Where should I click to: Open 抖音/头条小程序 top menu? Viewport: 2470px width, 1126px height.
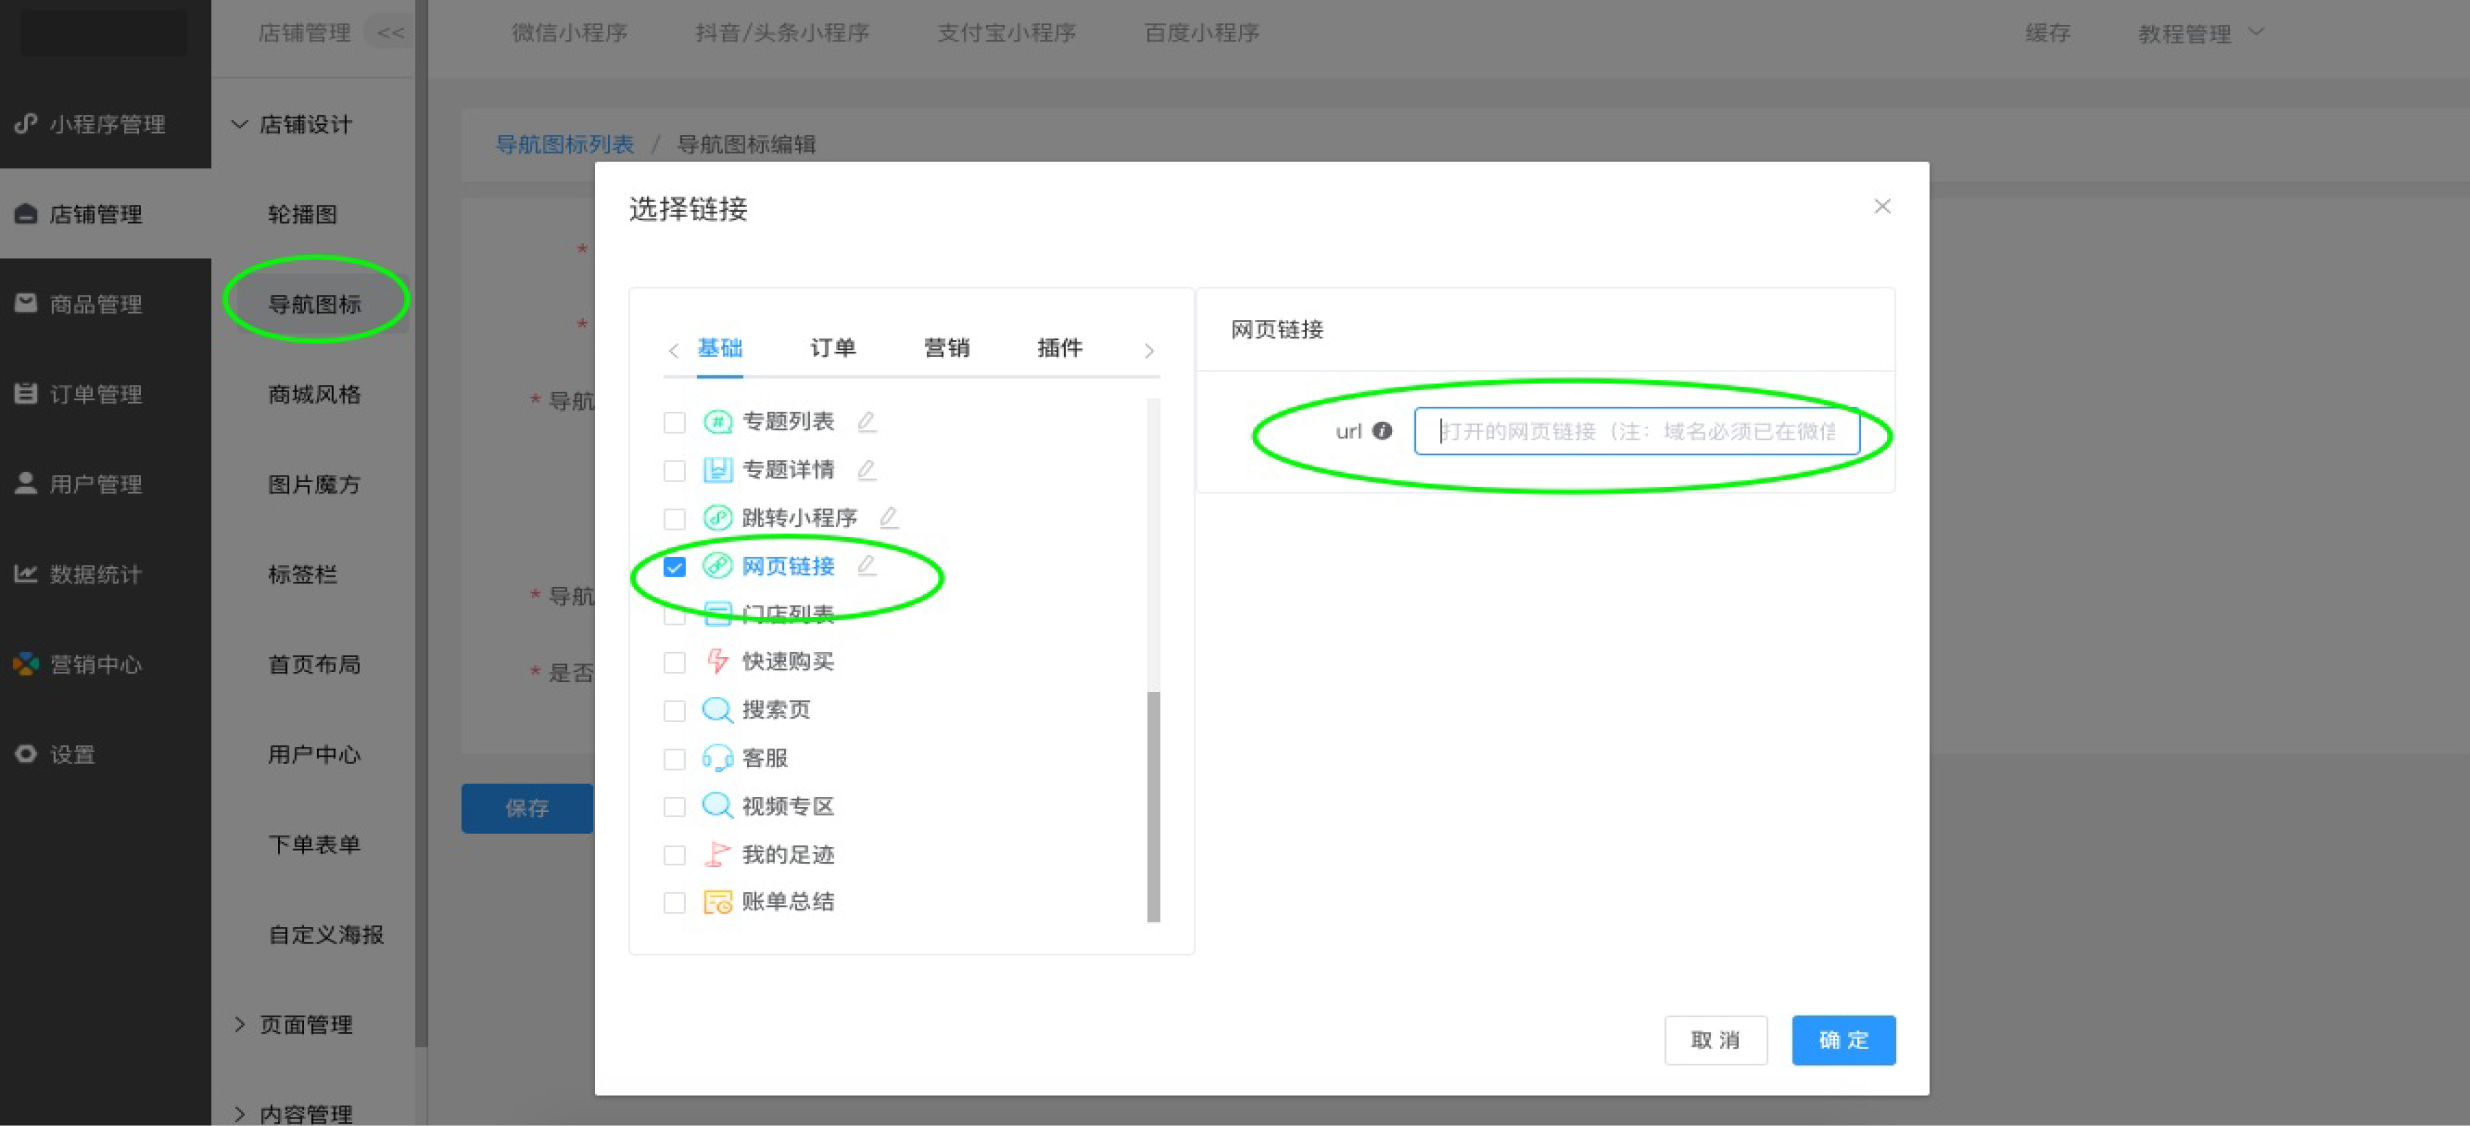click(x=782, y=33)
